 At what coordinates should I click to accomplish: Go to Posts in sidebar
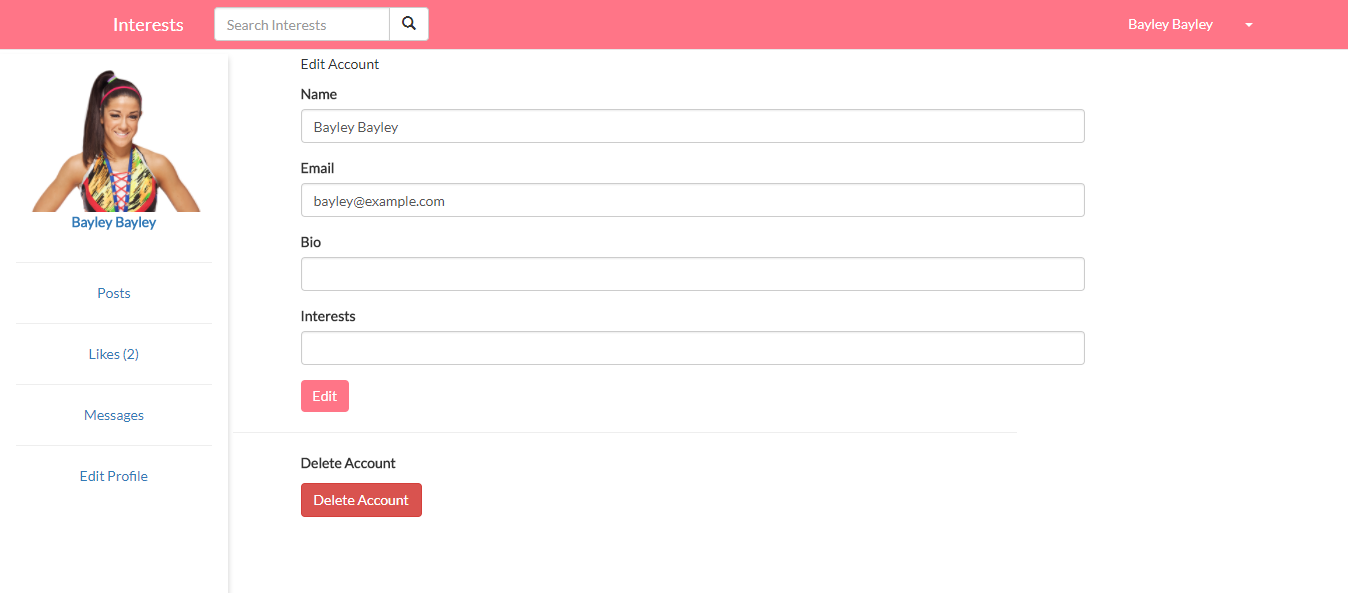point(114,293)
